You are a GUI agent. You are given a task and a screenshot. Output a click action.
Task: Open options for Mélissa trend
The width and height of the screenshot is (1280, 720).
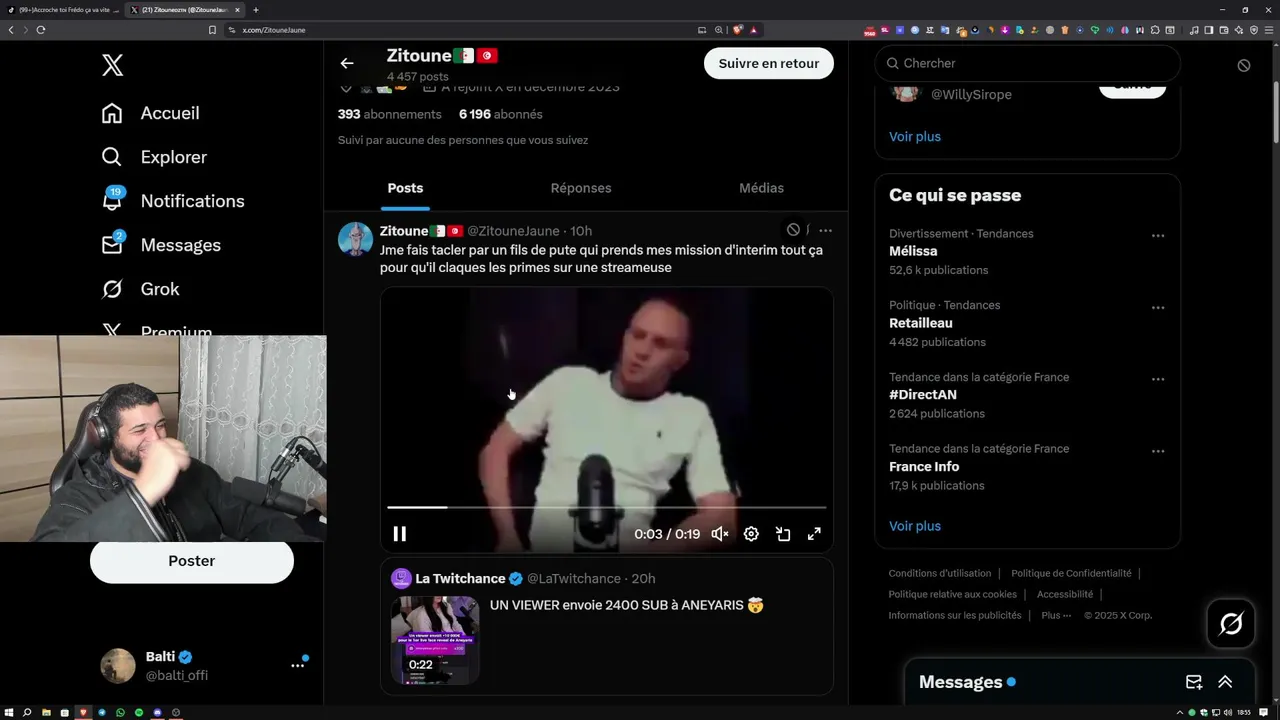click(1158, 236)
